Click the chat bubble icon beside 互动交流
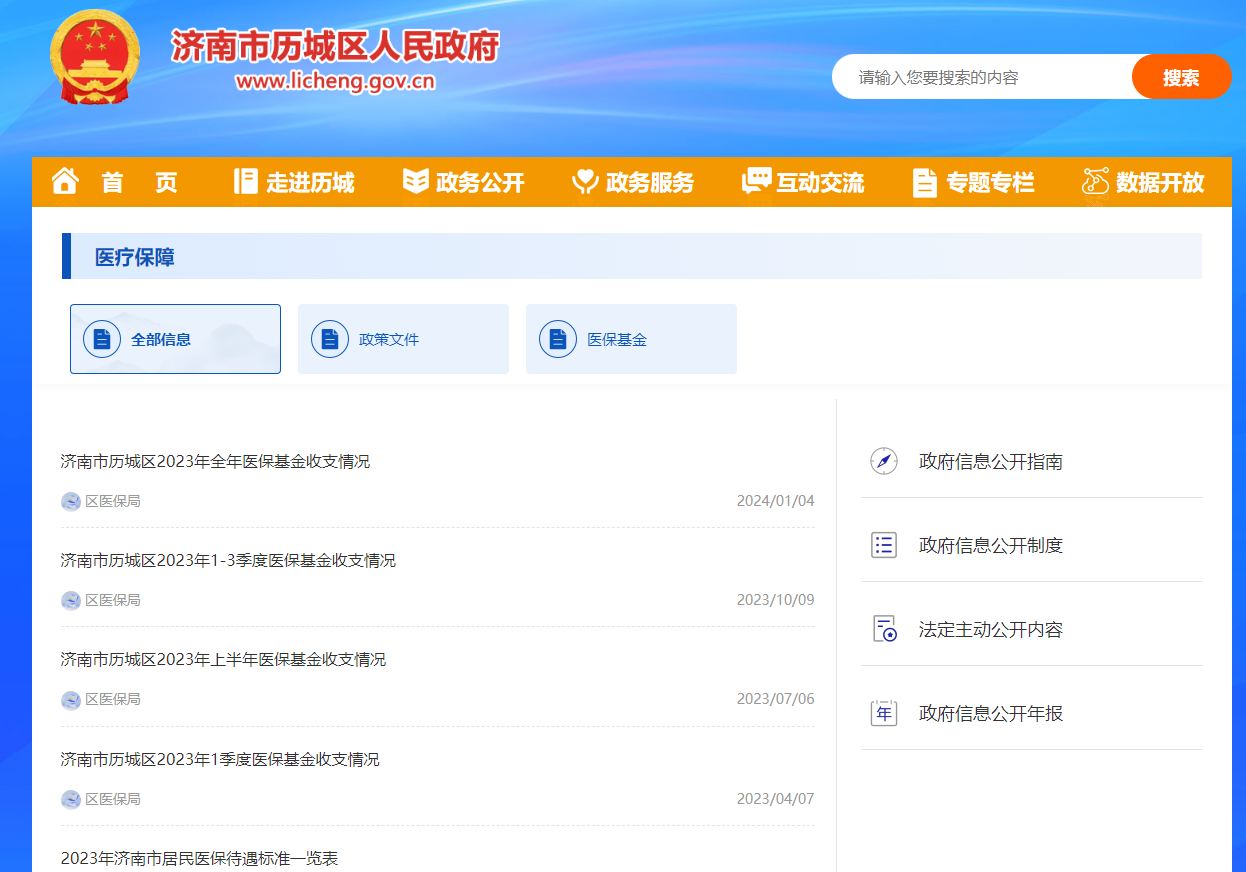1246x872 pixels. tap(756, 181)
